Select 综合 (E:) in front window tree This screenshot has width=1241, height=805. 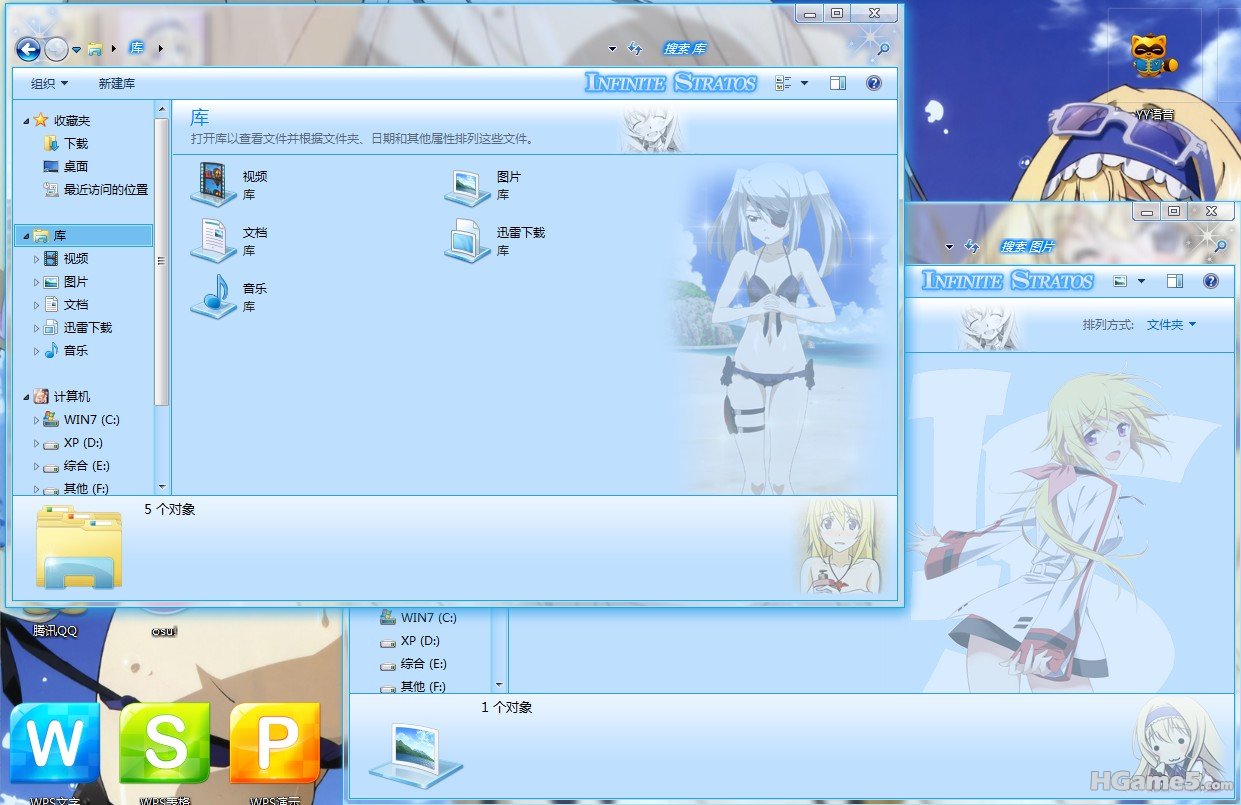pos(77,466)
